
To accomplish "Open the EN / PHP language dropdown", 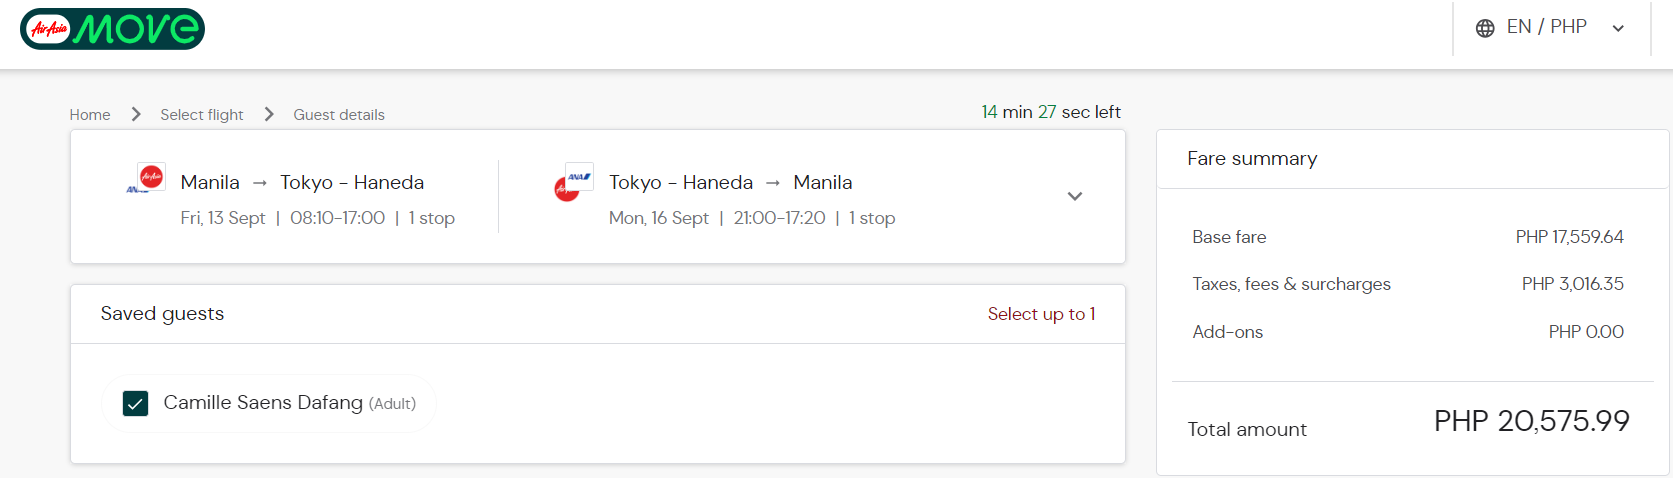I will coord(1552,28).
